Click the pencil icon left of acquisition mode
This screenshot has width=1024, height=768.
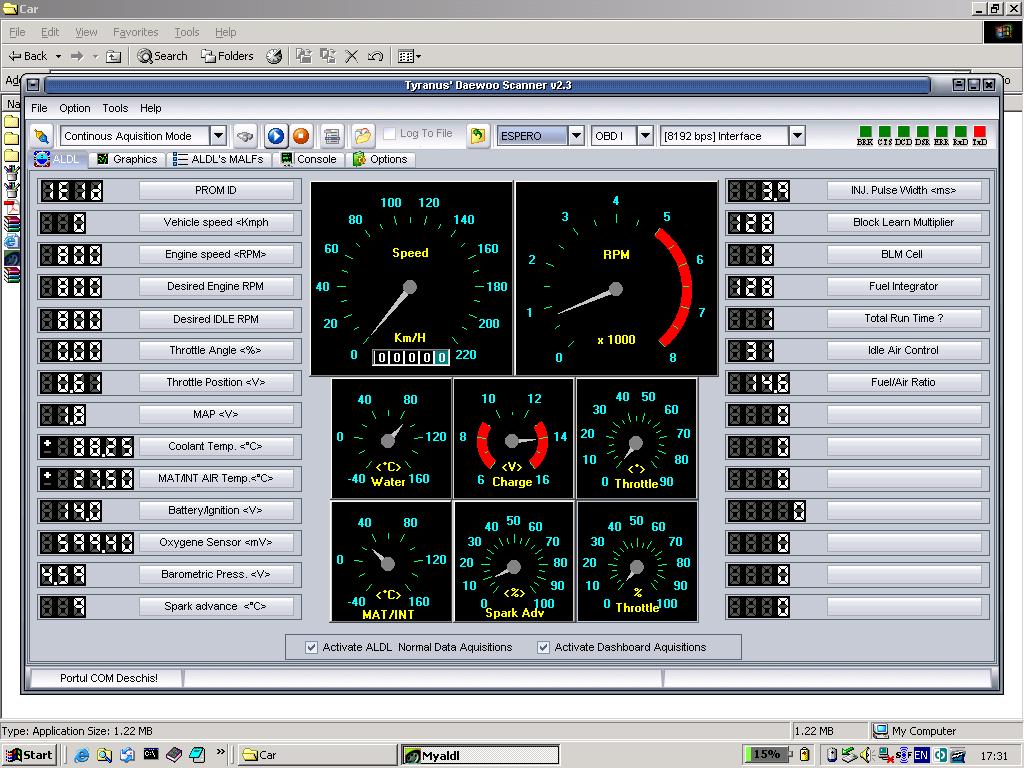(x=42, y=136)
